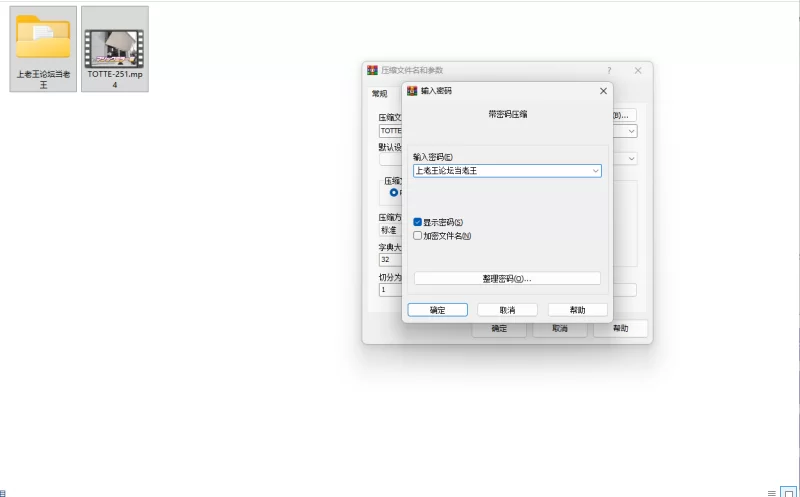Click 确定 in the 压缩文件名和参数 dialog

click(x=499, y=329)
